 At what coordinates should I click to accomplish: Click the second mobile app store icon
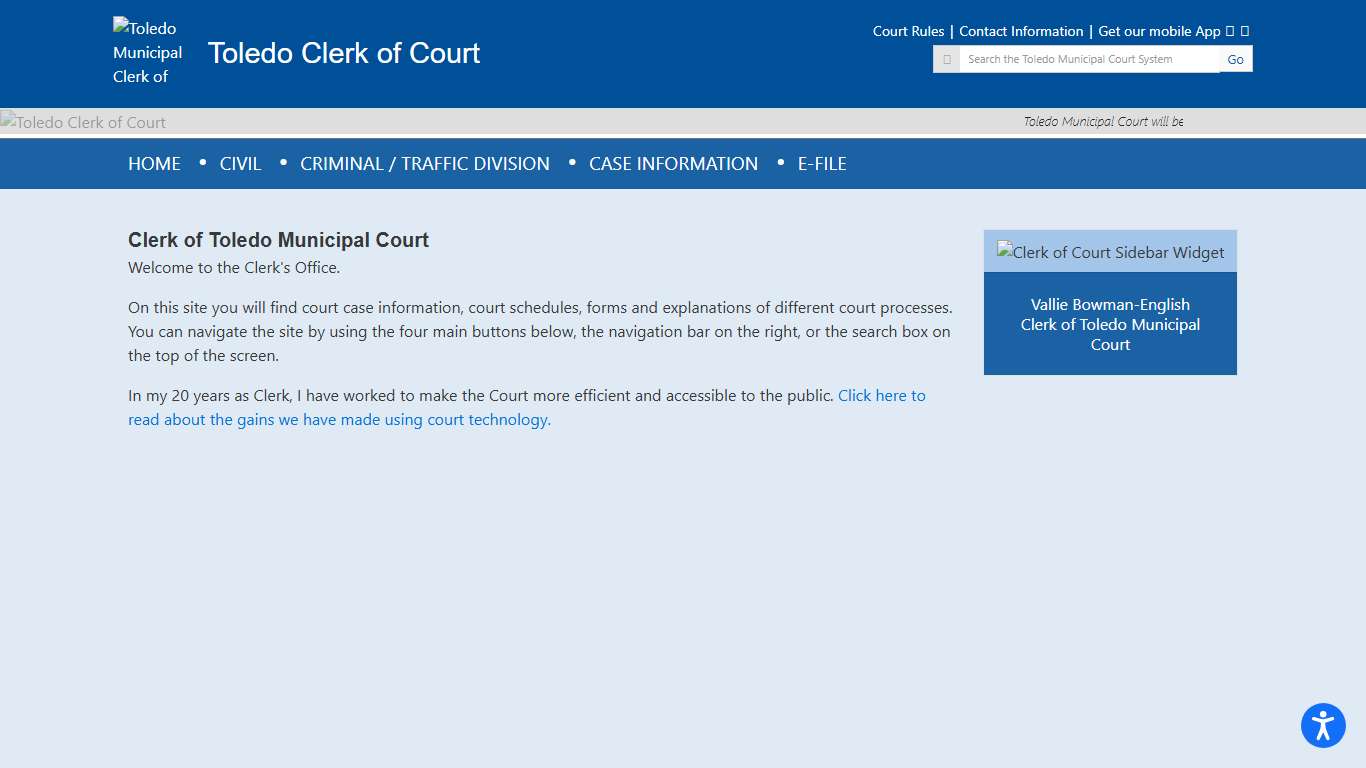pos(1245,31)
